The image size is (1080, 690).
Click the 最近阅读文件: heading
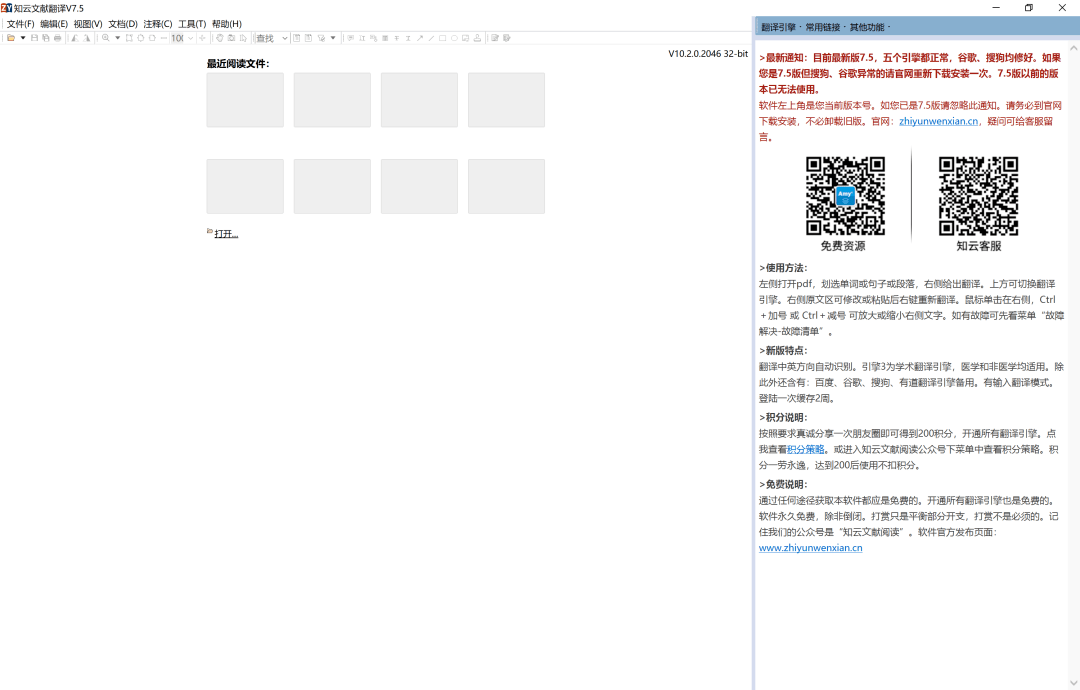[238, 63]
